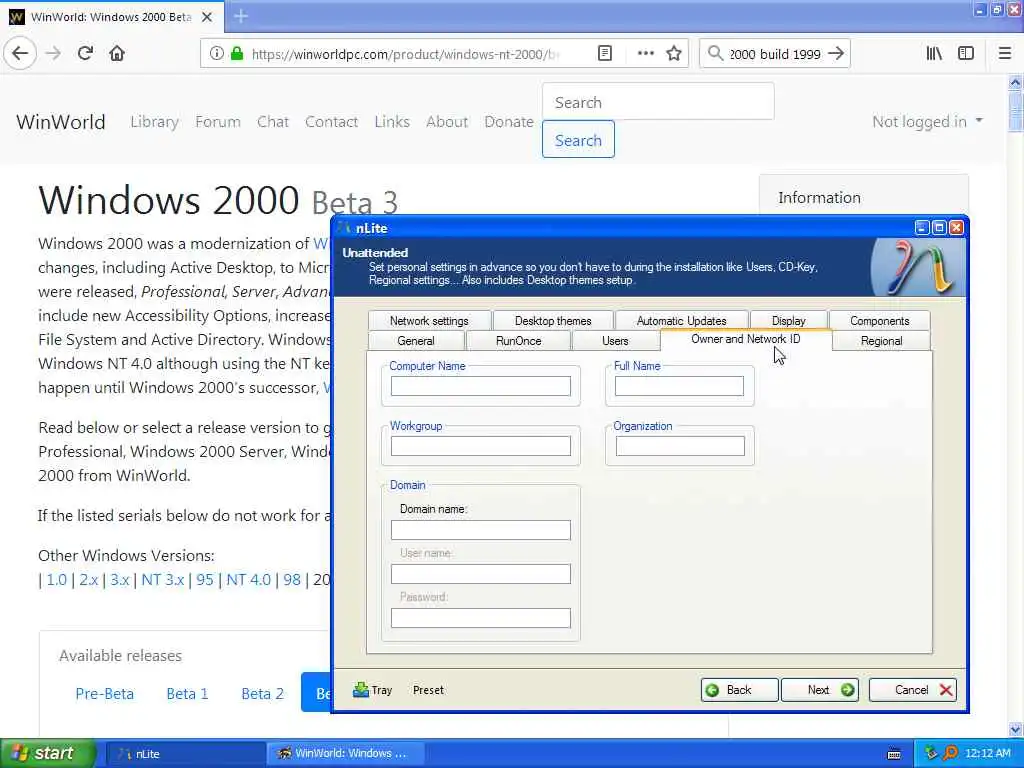The image size is (1024, 768).
Task: Open the NT 3.x version link
Action: 163,579
